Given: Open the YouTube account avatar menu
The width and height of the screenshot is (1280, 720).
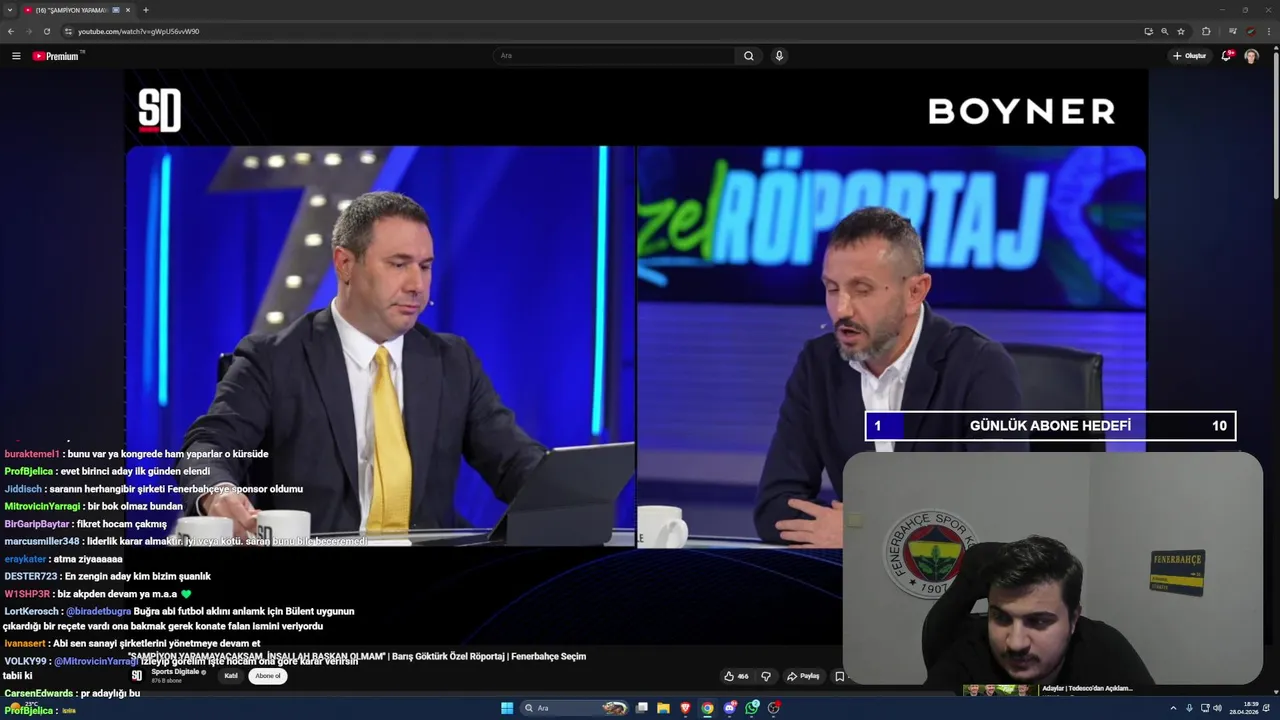Looking at the screenshot, I should (x=1251, y=56).
